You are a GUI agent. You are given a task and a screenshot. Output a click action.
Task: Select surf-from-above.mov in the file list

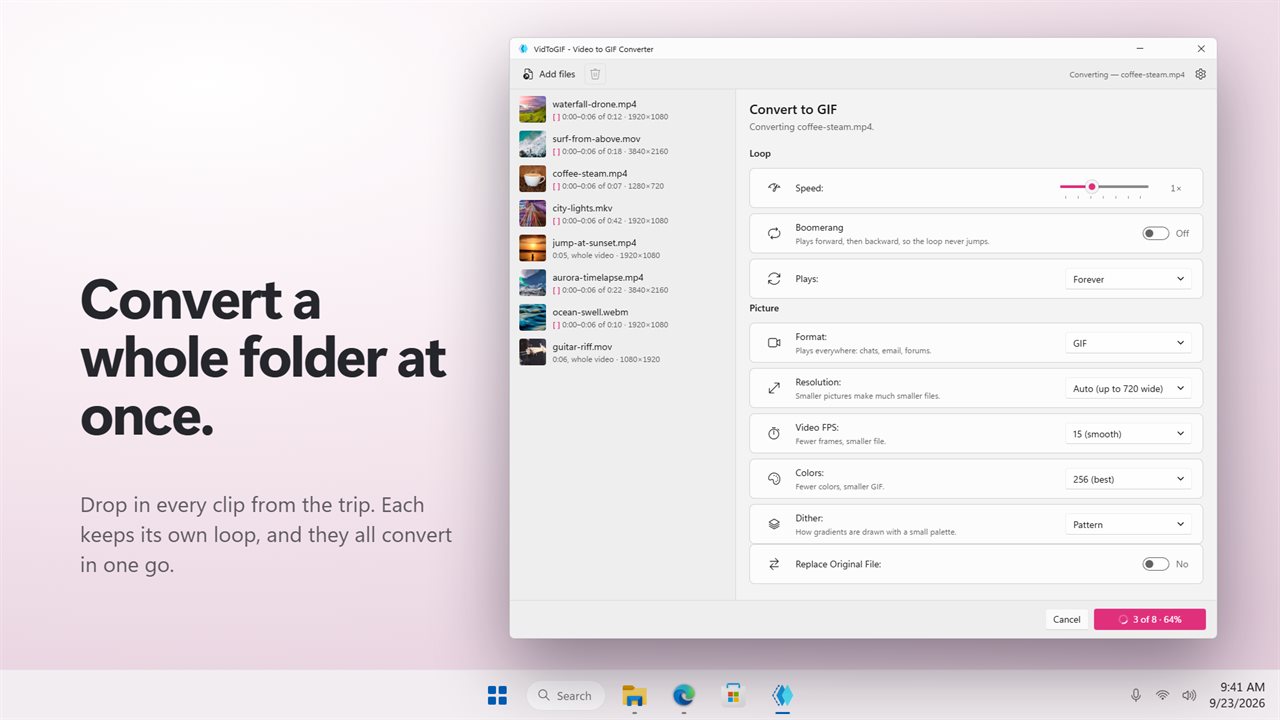[623, 144]
